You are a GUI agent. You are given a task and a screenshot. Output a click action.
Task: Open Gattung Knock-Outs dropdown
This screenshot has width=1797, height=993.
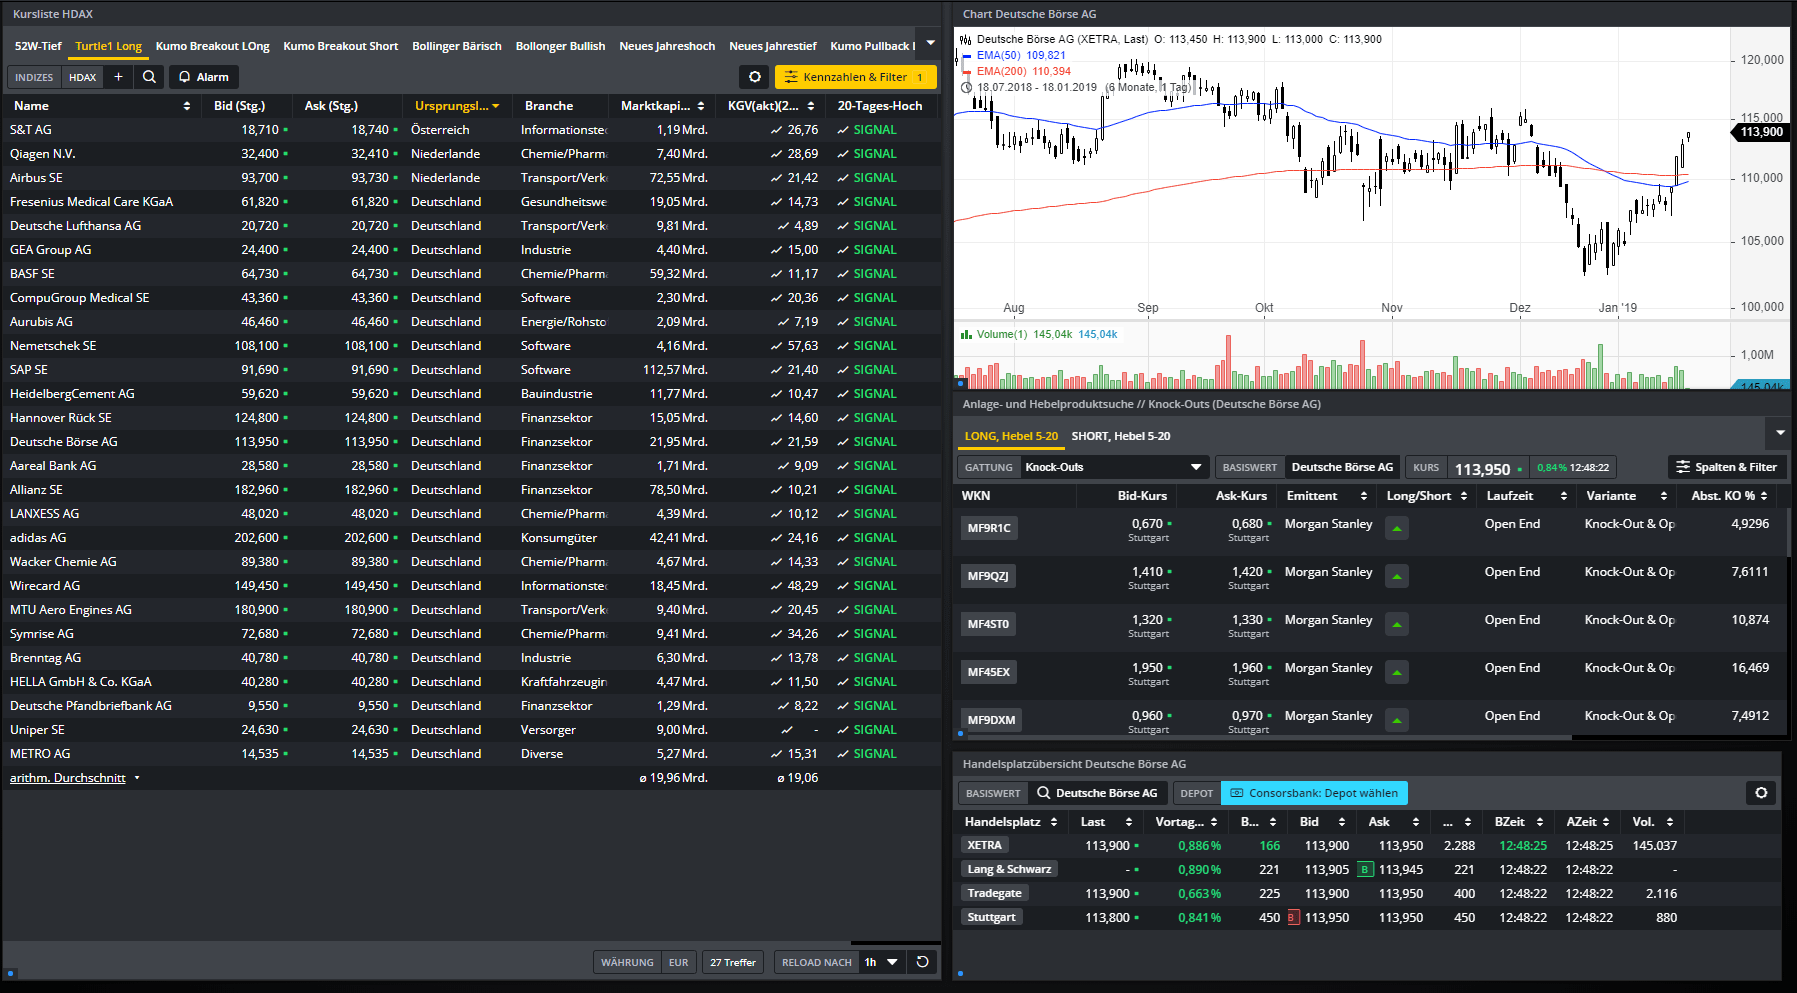tap(1114, 467)
